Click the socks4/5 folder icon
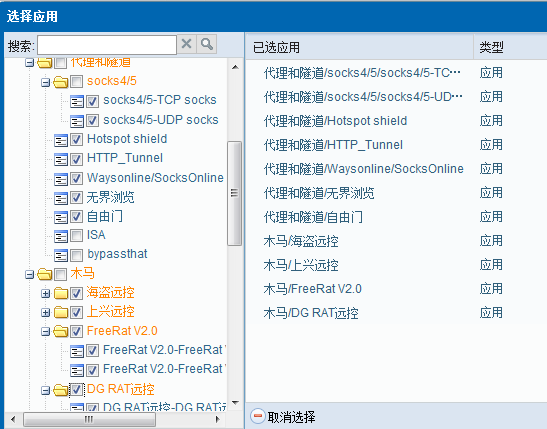The height and width of the screenshot is (429, 547). point(61,82)
